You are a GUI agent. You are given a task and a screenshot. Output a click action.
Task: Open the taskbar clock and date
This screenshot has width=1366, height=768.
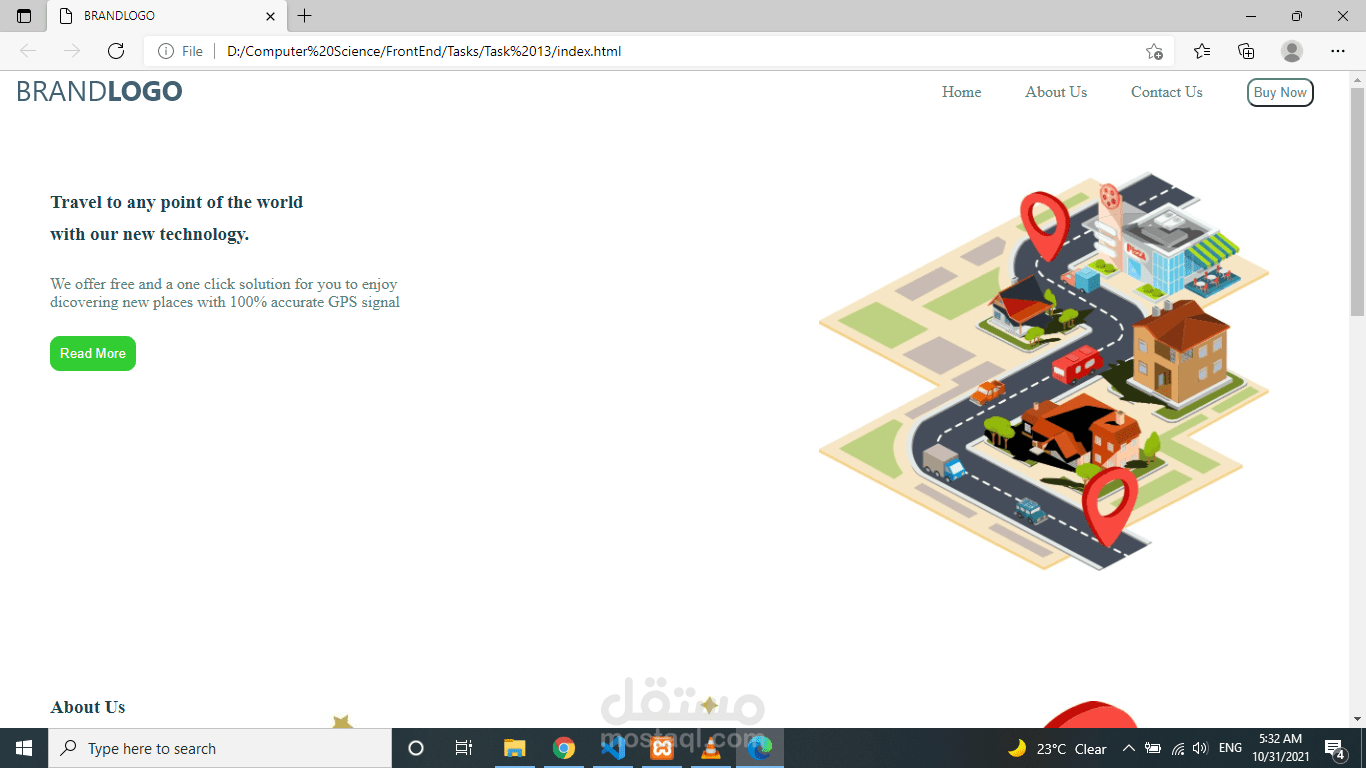(x=1281, y=748)
